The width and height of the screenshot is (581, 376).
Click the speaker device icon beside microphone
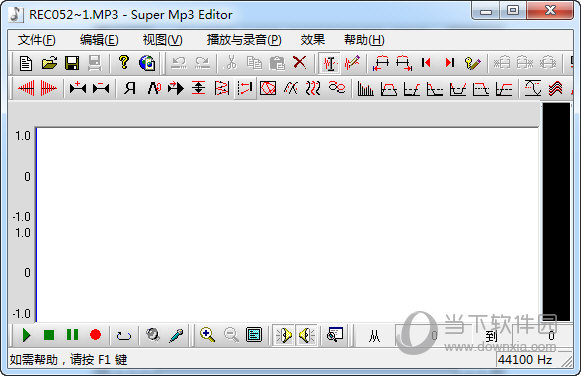coord(152,335)
